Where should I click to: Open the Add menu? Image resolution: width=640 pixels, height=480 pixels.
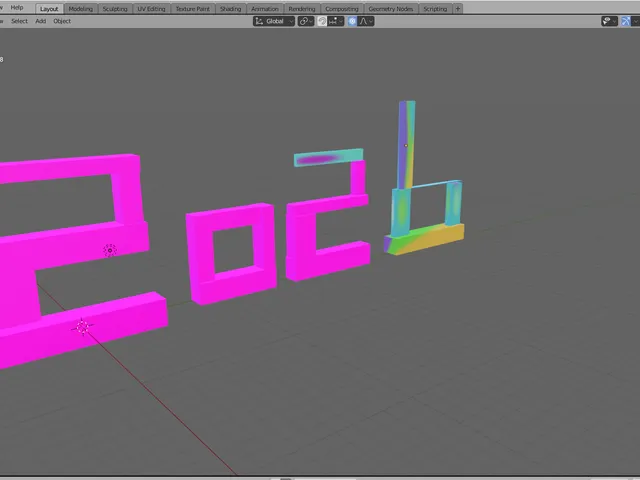point(40,21)
